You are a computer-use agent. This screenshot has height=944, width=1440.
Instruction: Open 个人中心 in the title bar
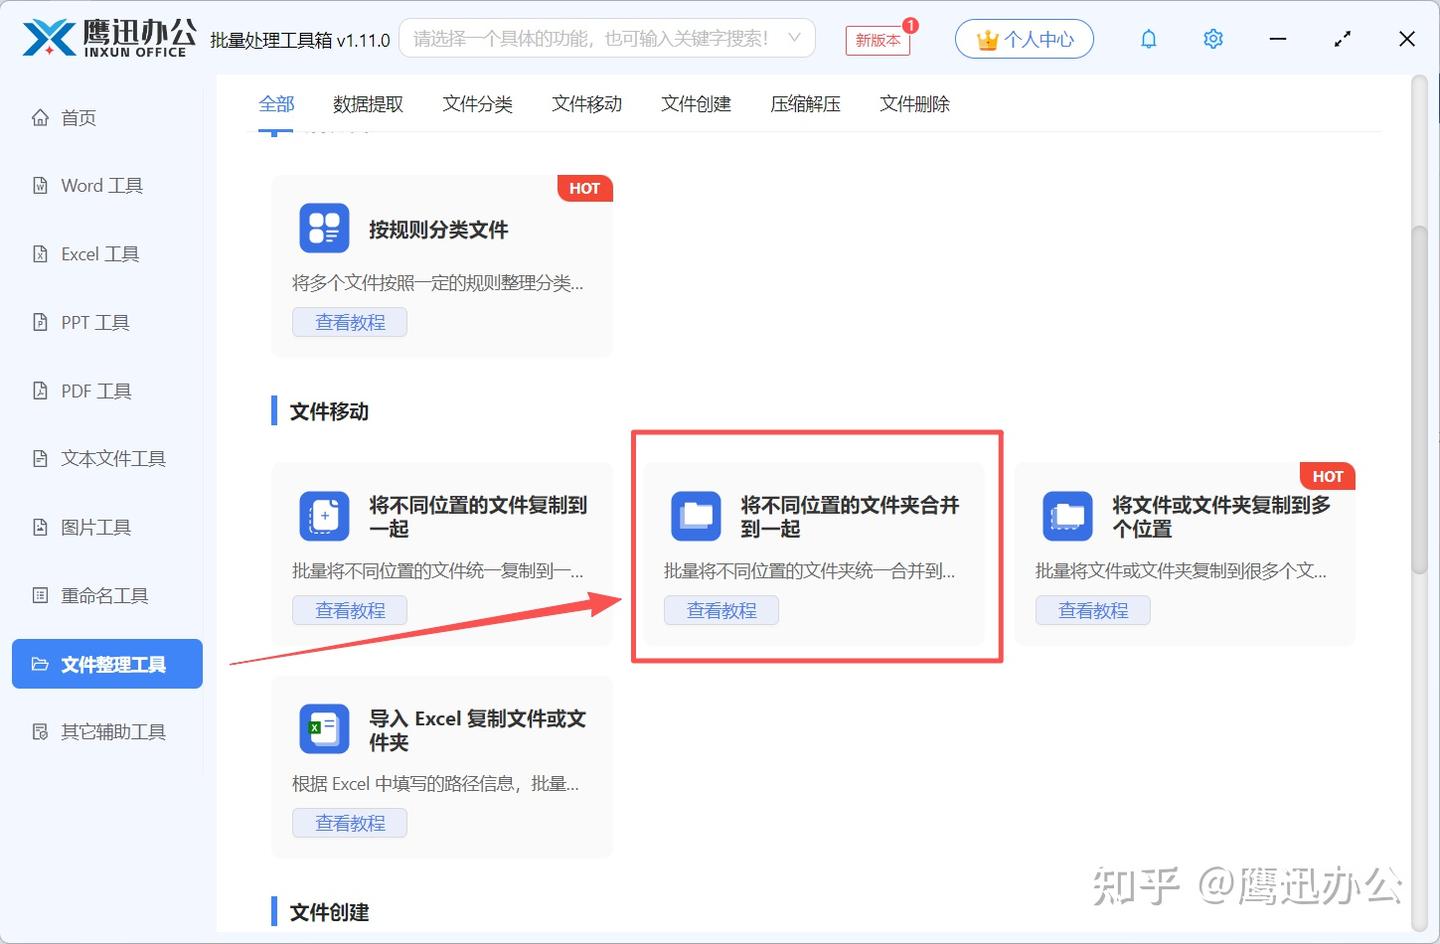[1024, 38]
